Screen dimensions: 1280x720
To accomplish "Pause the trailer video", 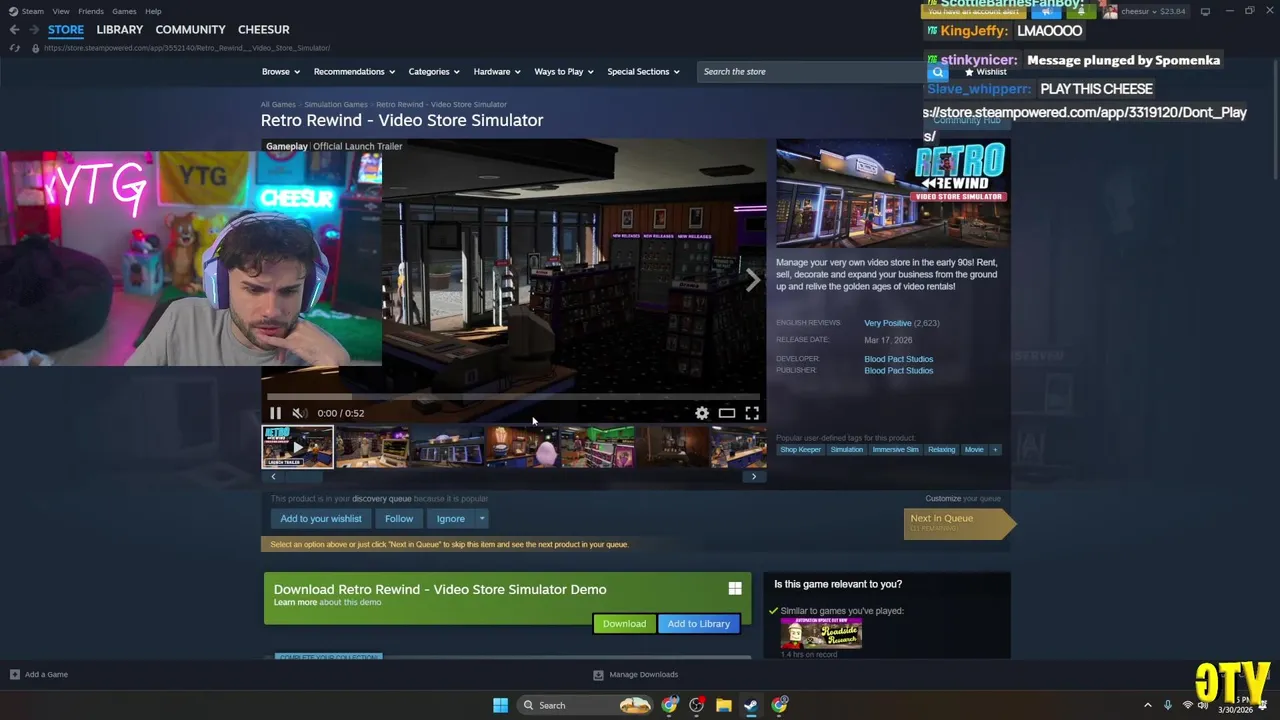I will click(275, 413).
